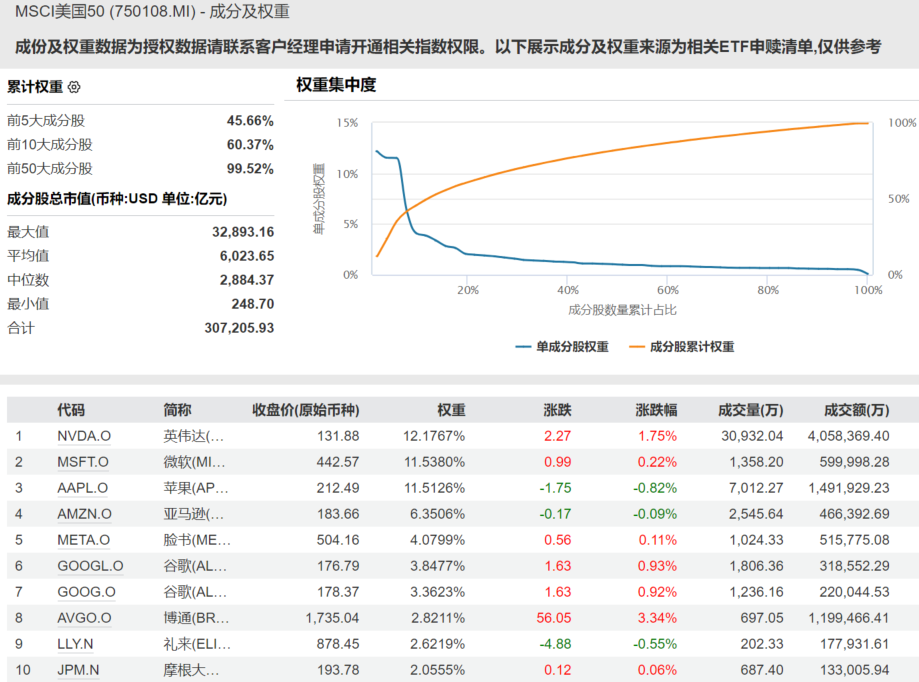Select the AAPL.O code link
919x682 pixels.
(x=83, y=488)
